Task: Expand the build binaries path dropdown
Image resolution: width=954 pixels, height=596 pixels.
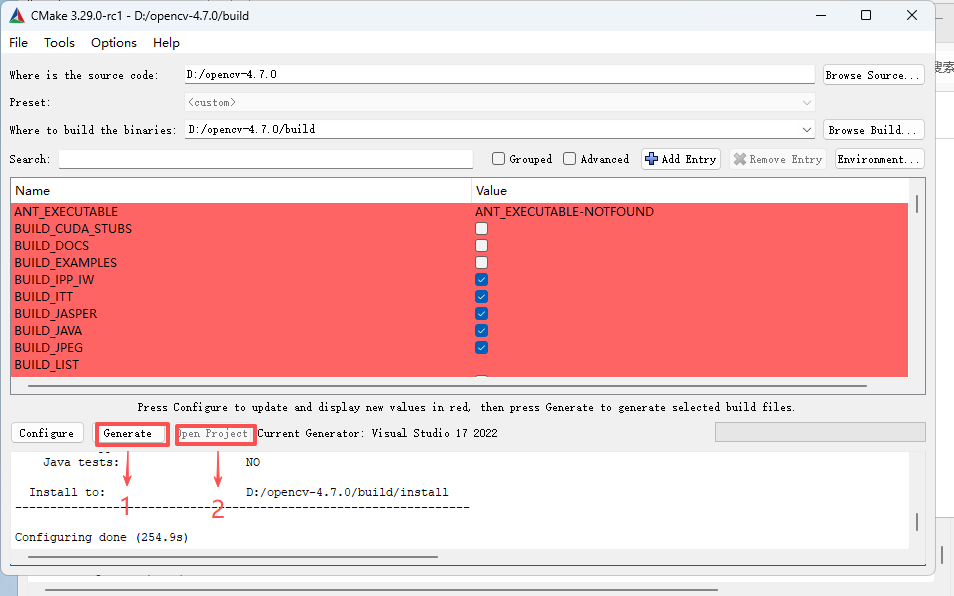Action: [x=807, y=130]
